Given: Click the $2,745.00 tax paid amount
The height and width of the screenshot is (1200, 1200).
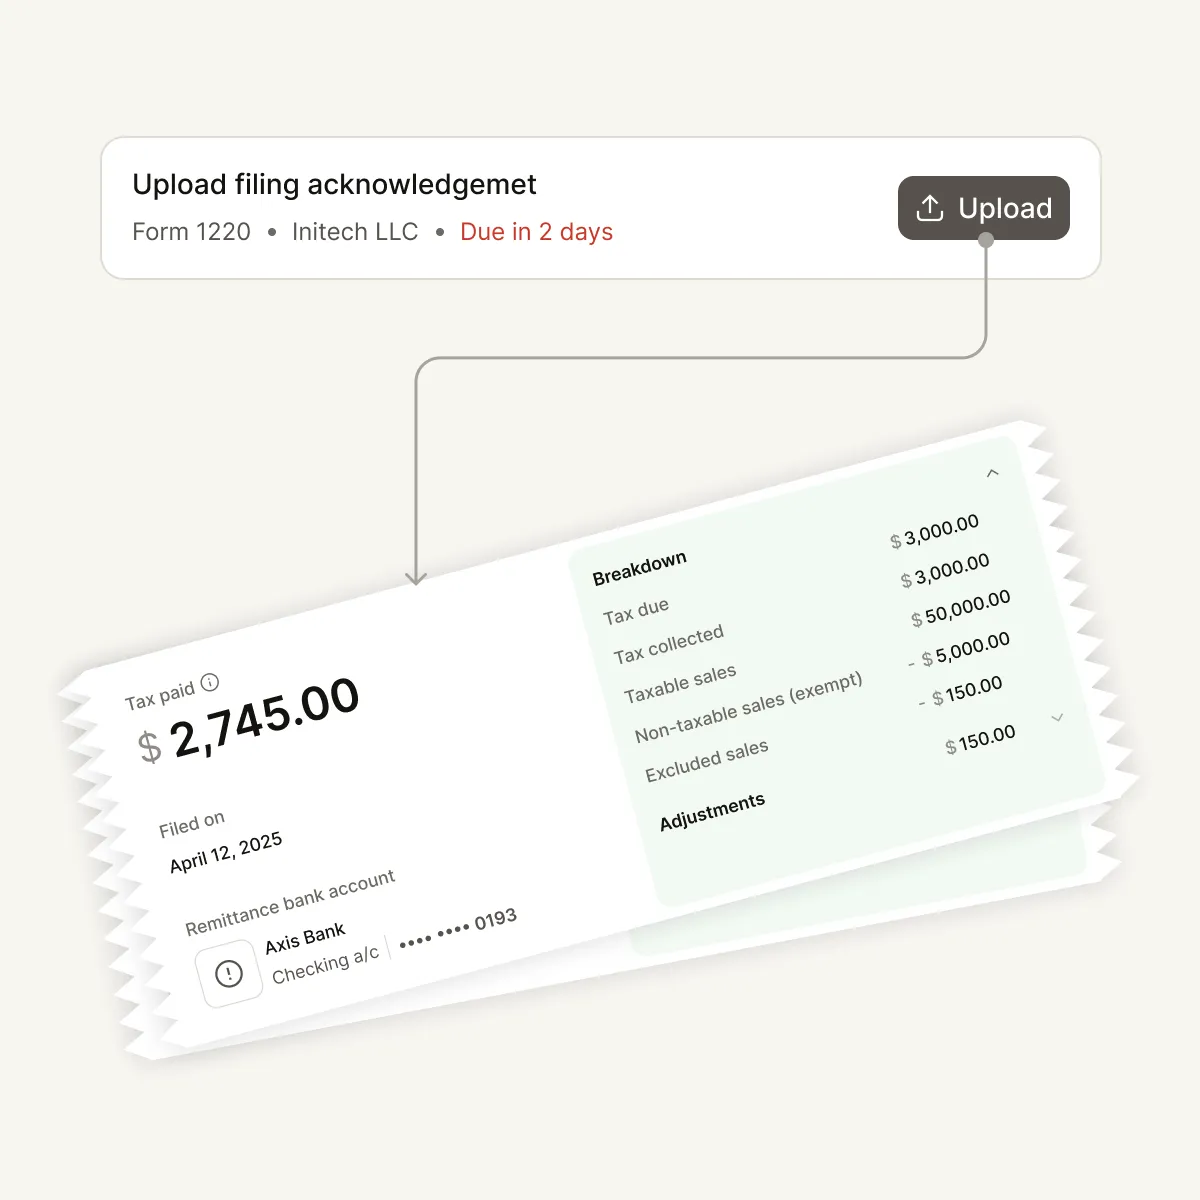Looking at the screenshot, I should [250, 720].
